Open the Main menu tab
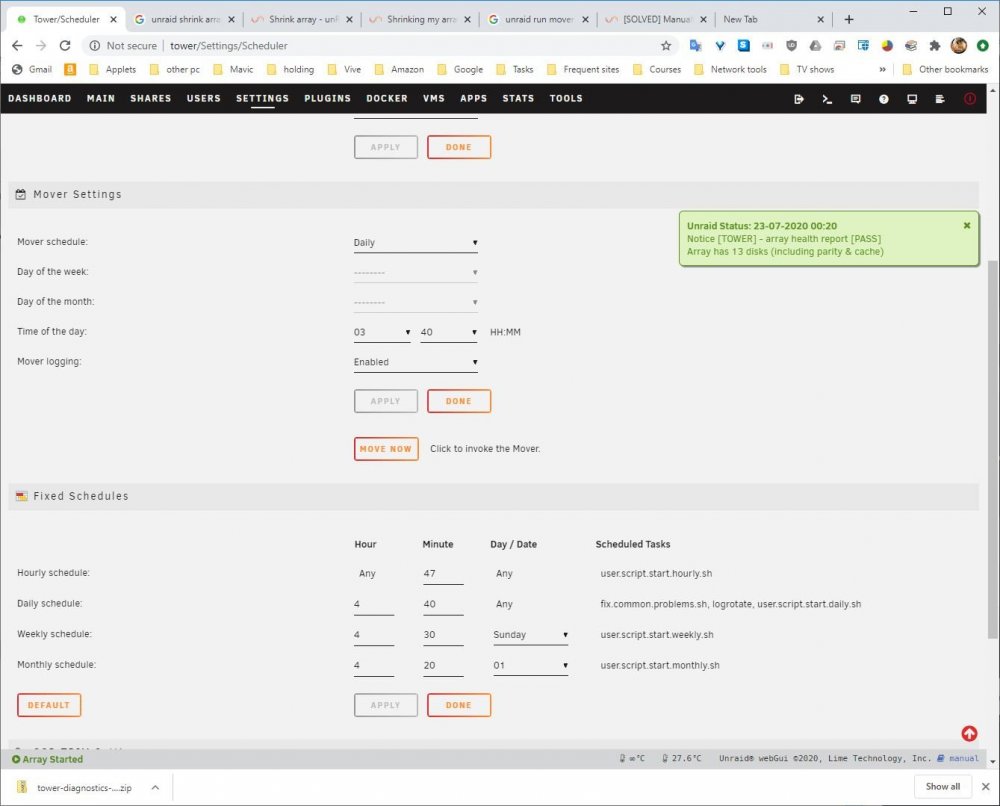 pyautogui.click(x=101, y=98)
